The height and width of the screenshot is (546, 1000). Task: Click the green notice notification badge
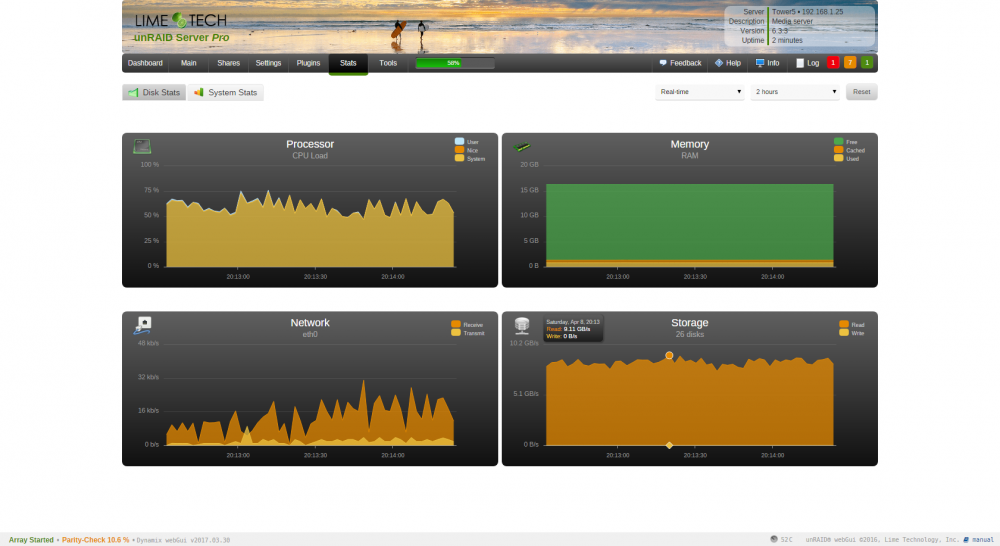point(866,63)
